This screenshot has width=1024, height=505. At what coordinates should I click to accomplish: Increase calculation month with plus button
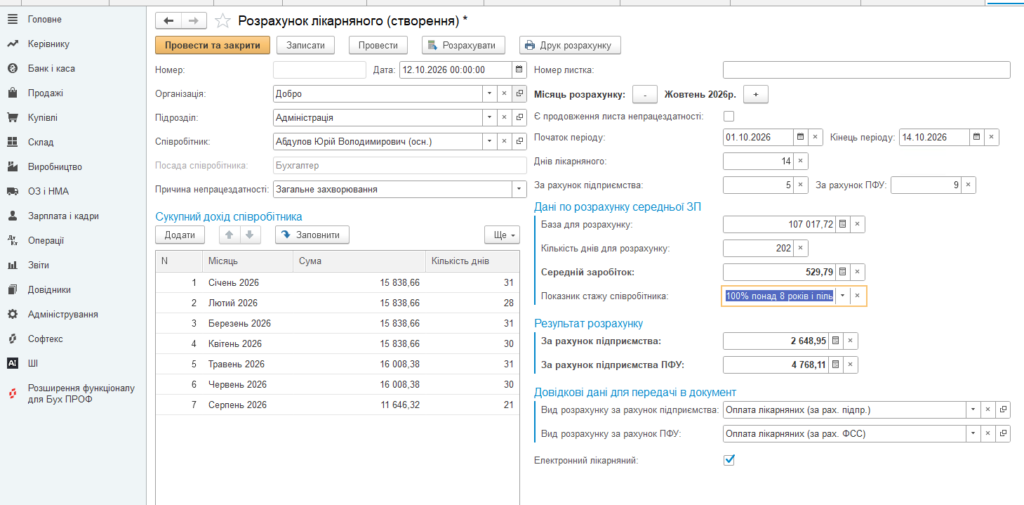(756, 95)
